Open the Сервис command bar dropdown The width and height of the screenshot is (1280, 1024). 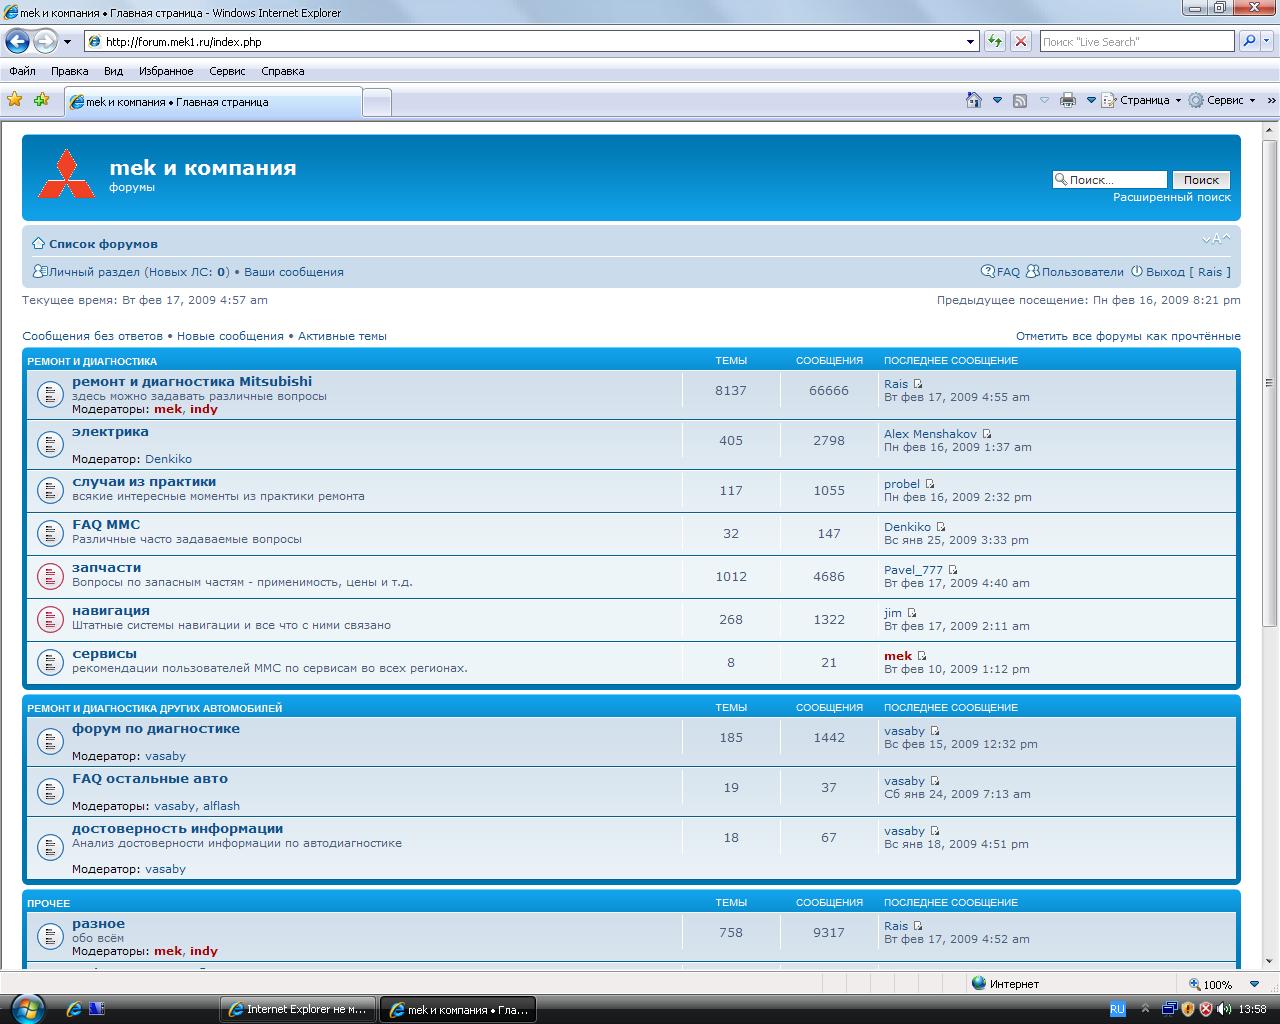tap(1223, 100)
